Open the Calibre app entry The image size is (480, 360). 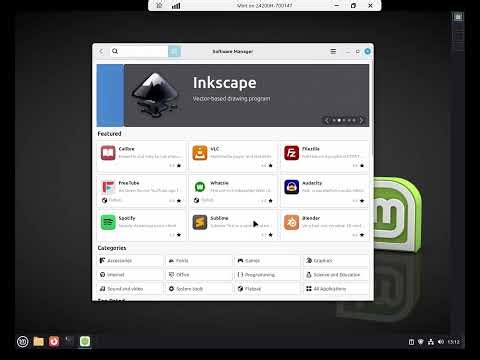(141, 157)
